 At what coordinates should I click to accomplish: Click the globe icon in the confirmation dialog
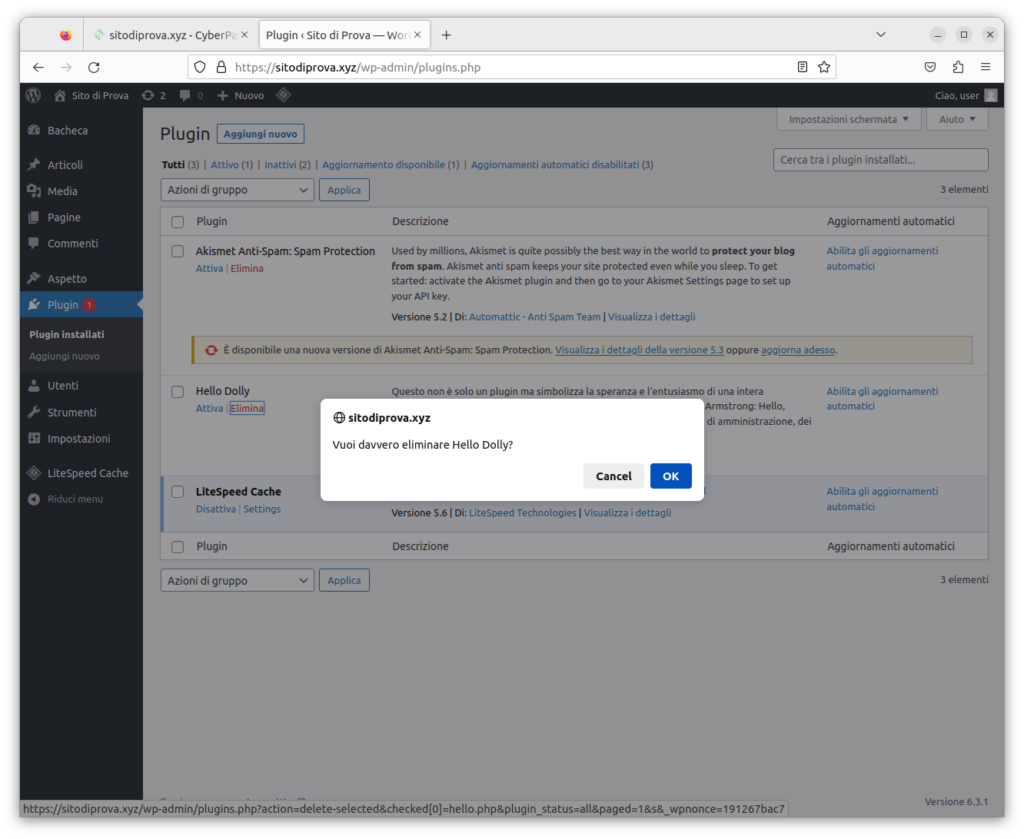[339, 418]
